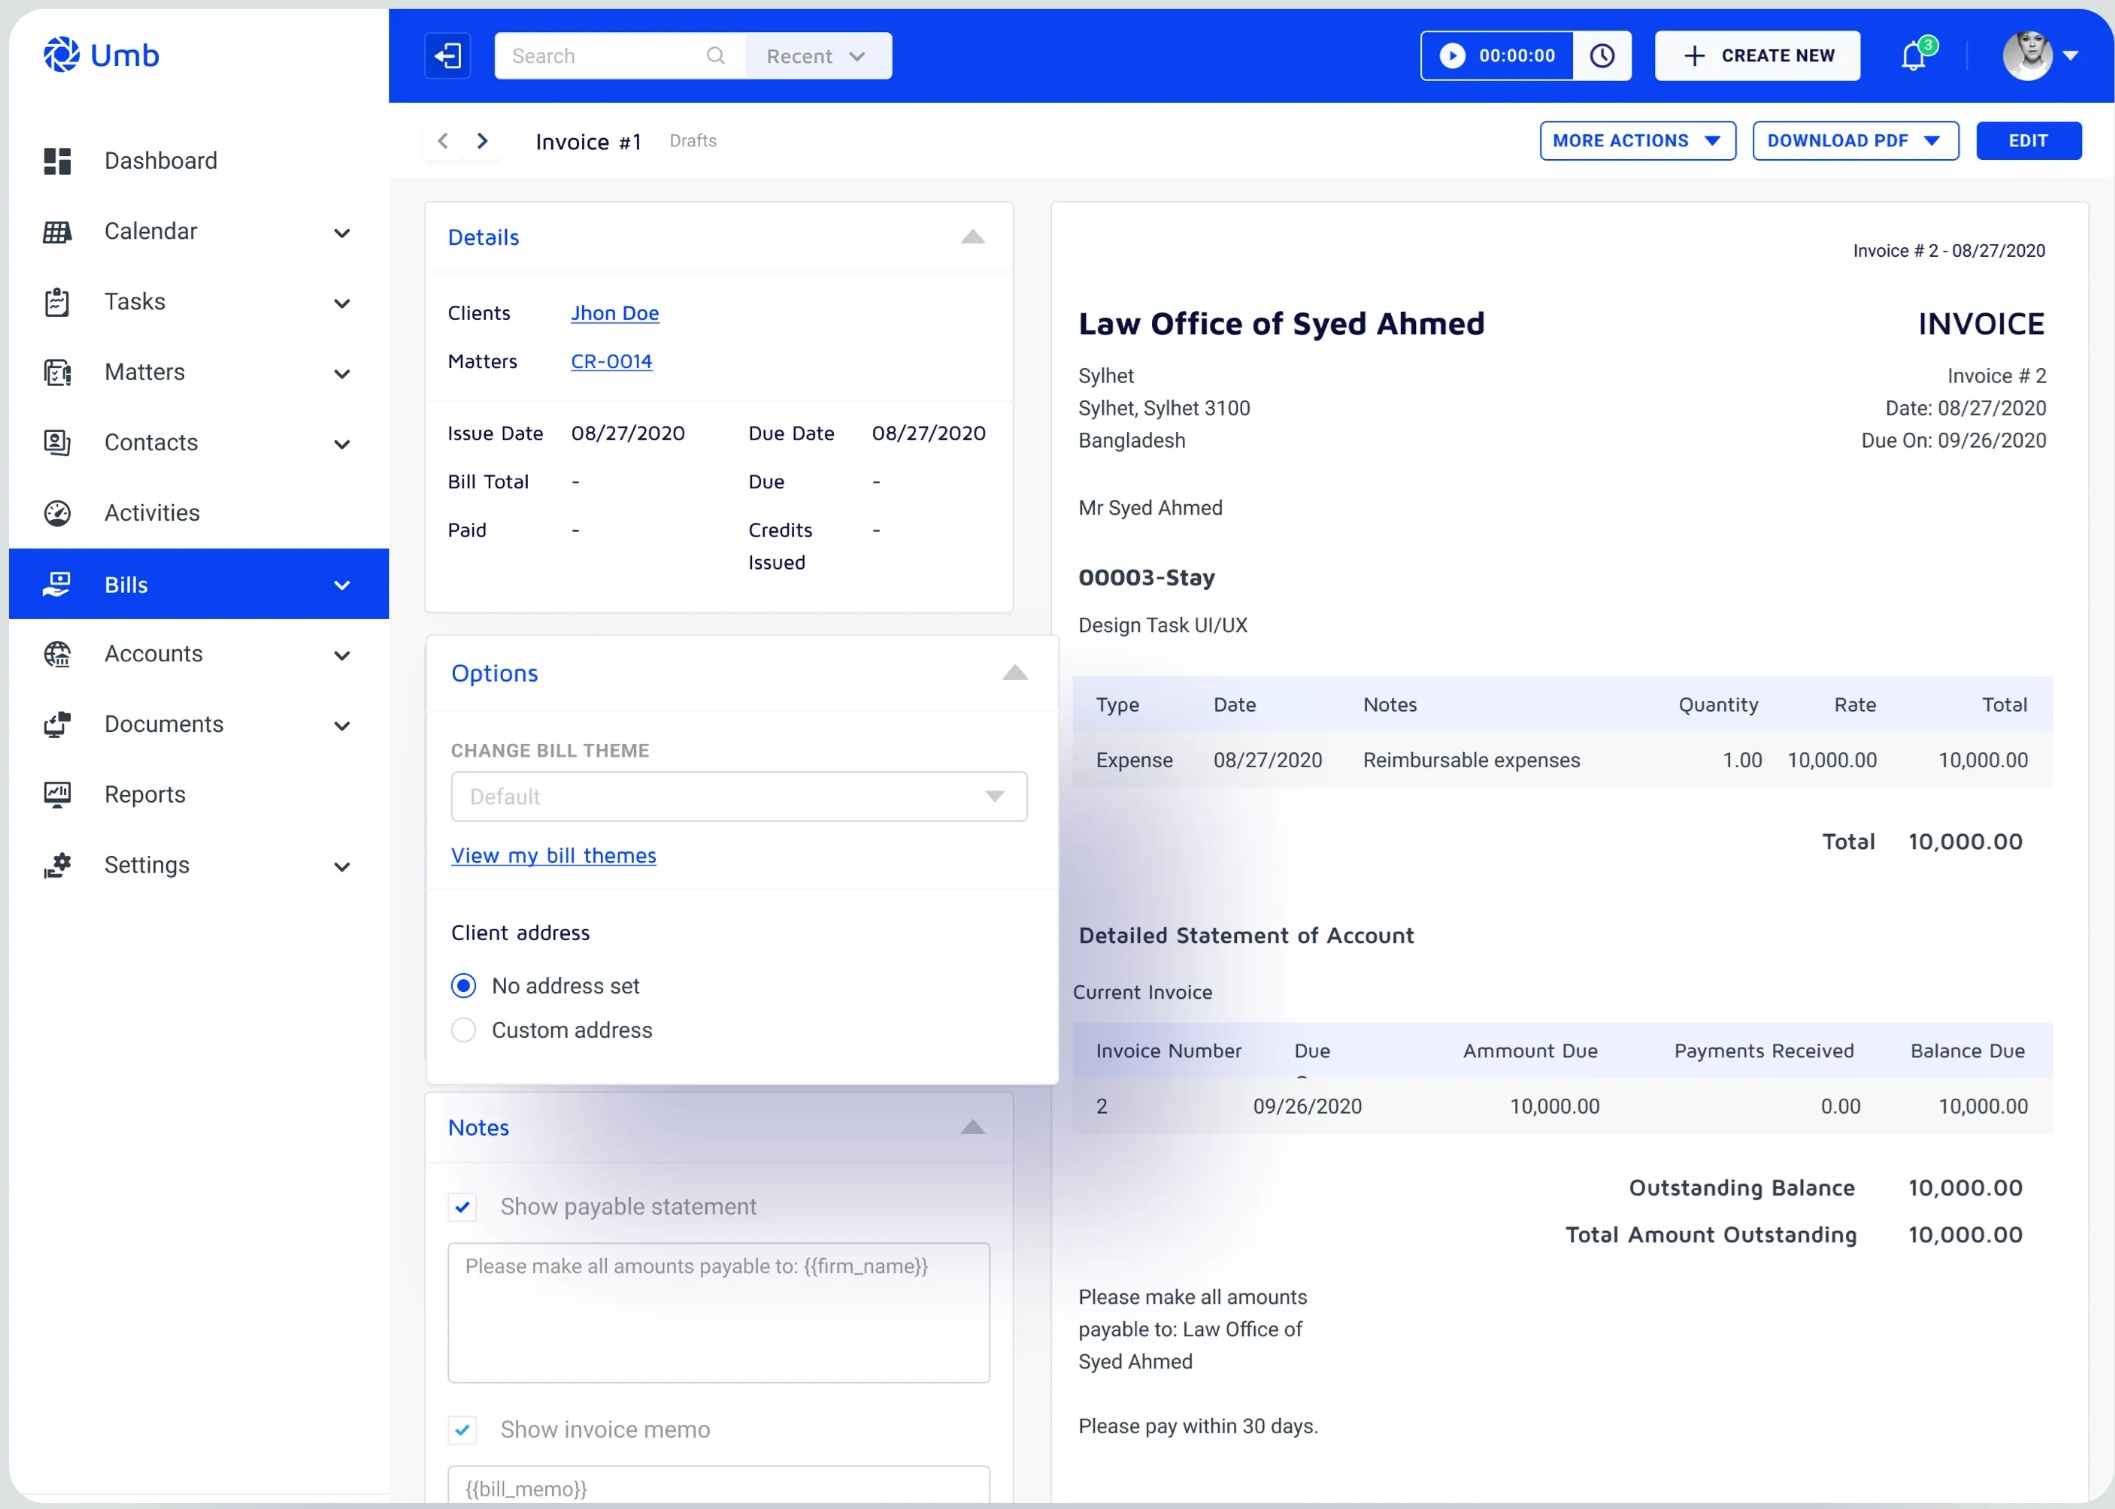This screenshot has height=1509, width=2115.
Task: Open Dashboard from the sidebar
Action: click(160, 161)
